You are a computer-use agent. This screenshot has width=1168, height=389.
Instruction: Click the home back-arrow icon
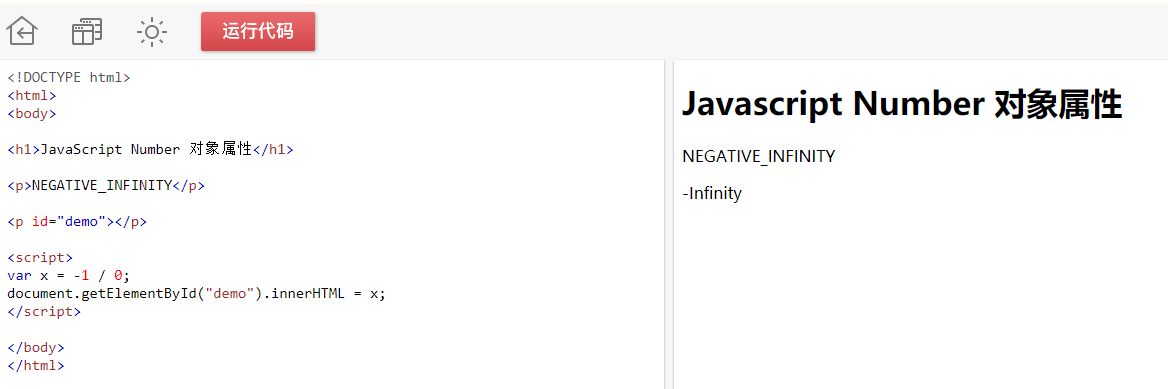[22, 32]
